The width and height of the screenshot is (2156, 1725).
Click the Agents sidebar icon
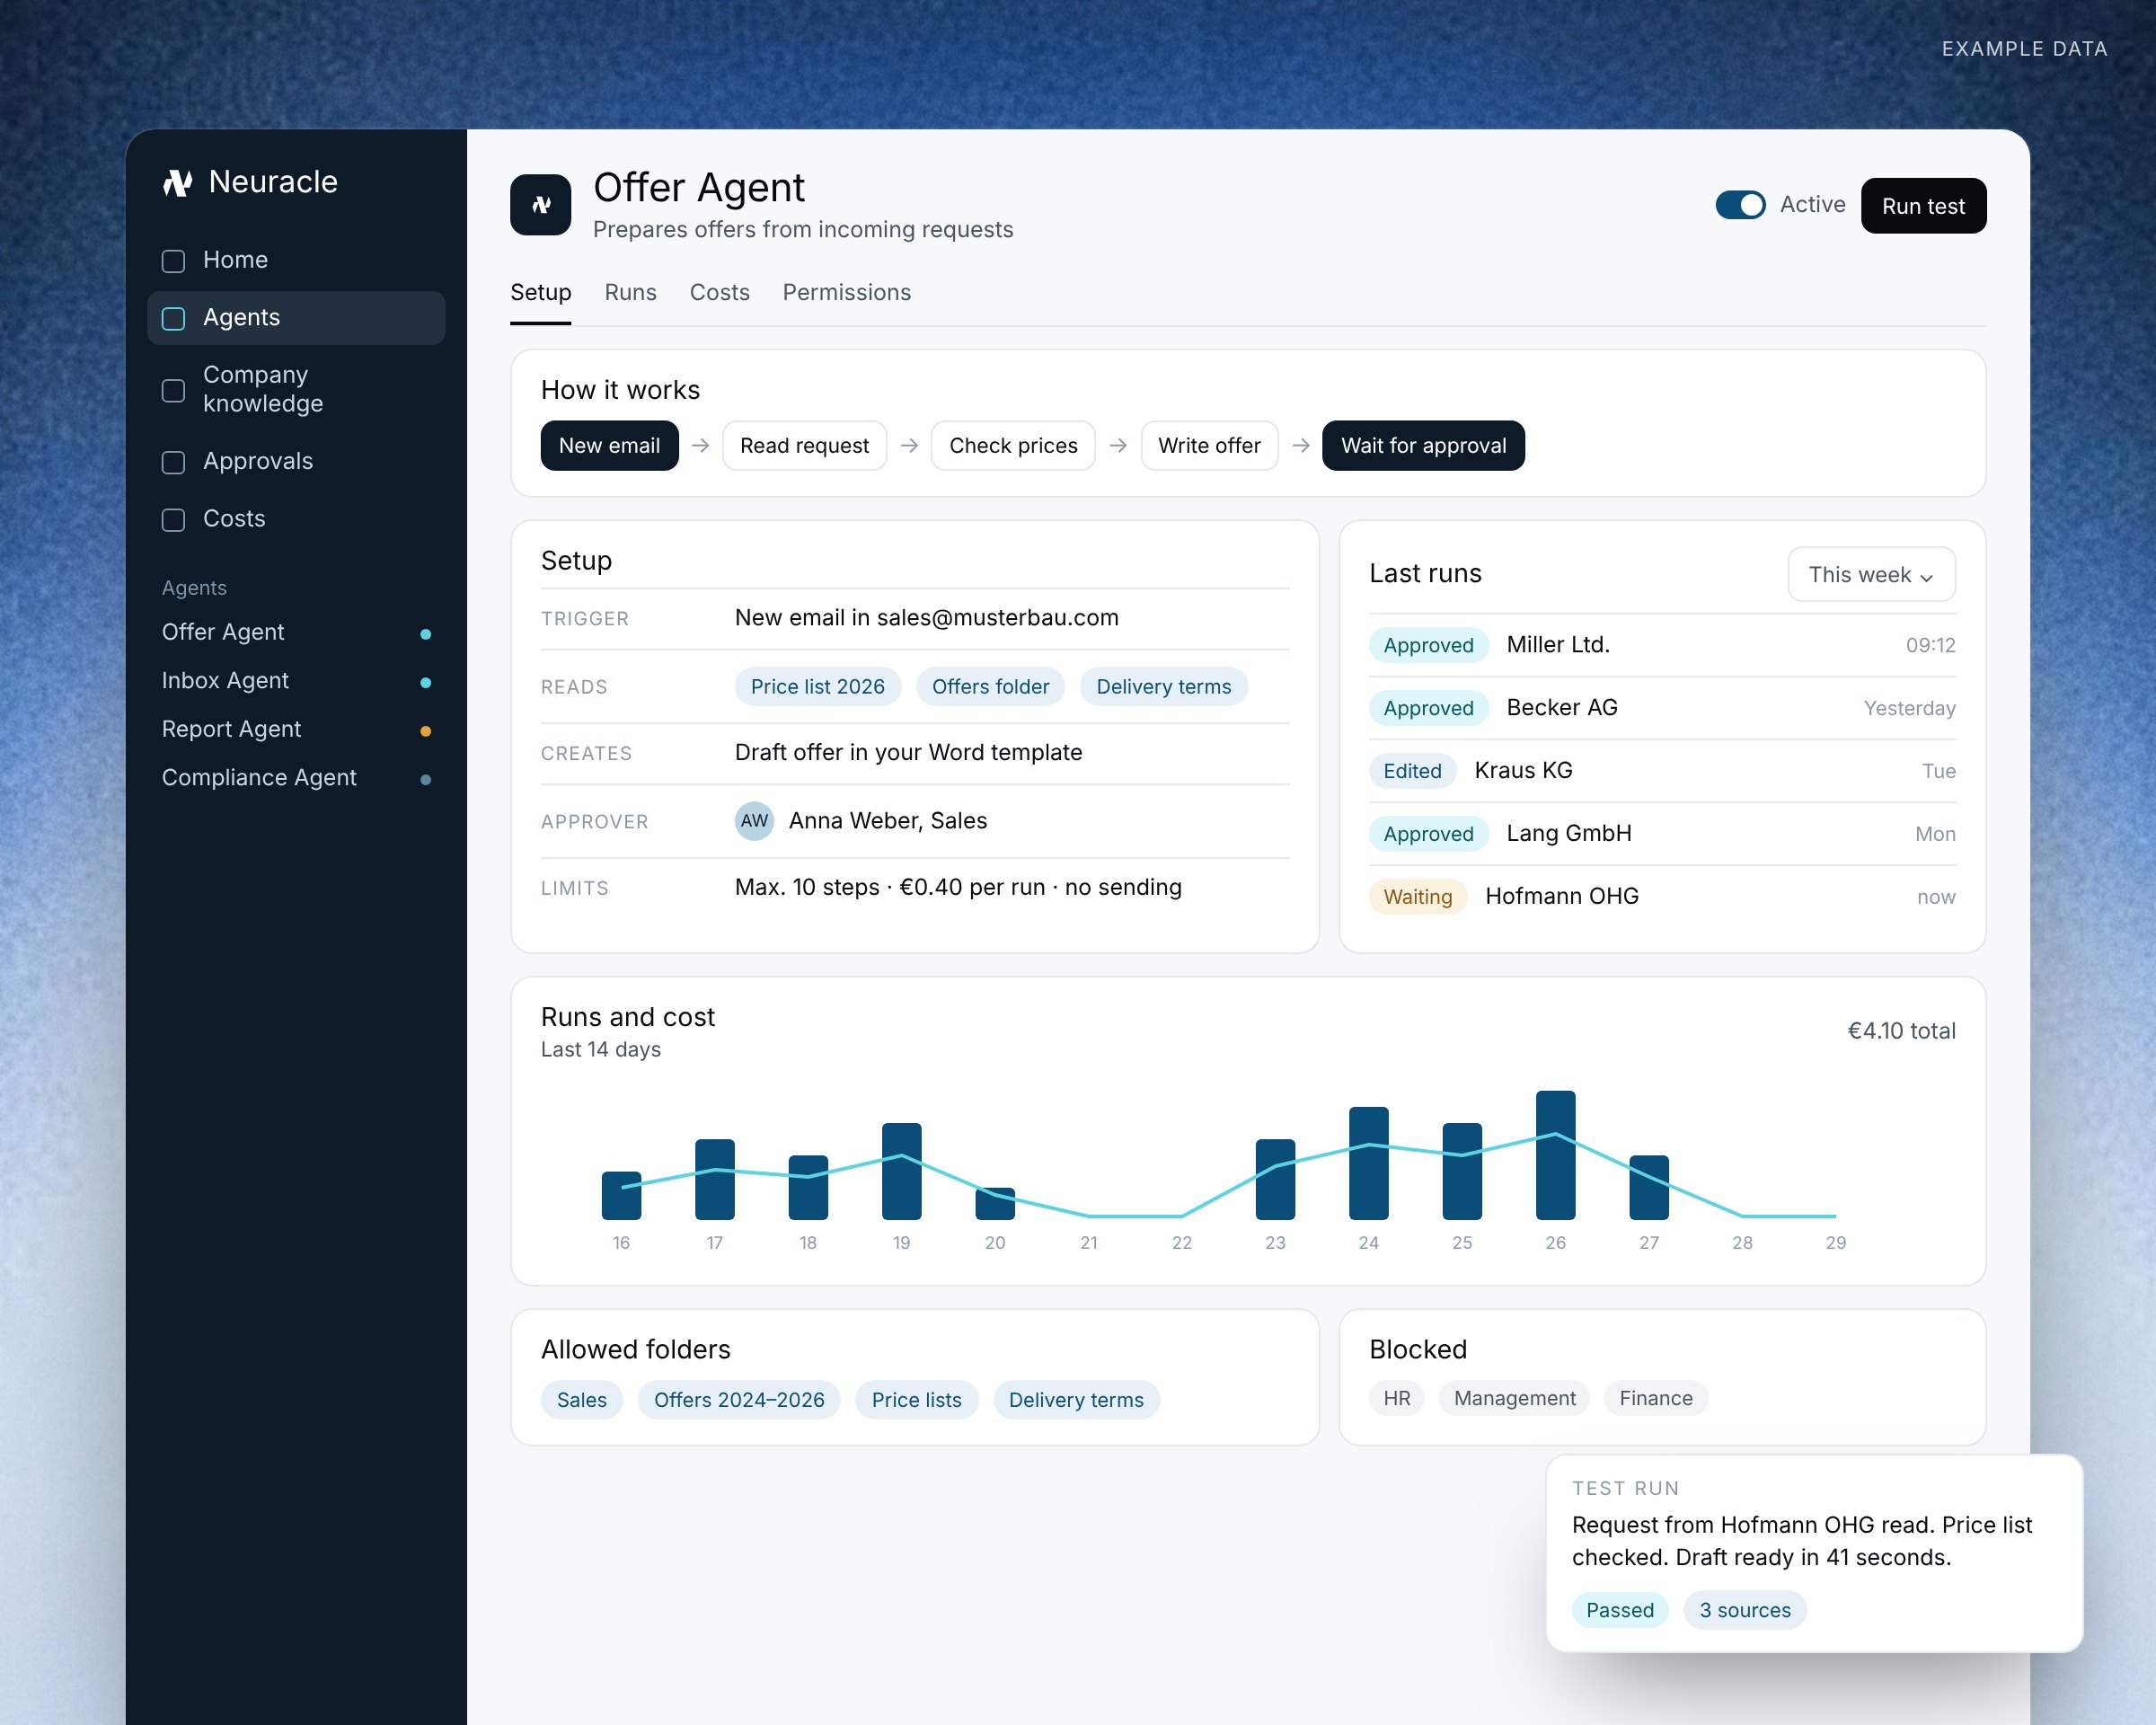173,318
